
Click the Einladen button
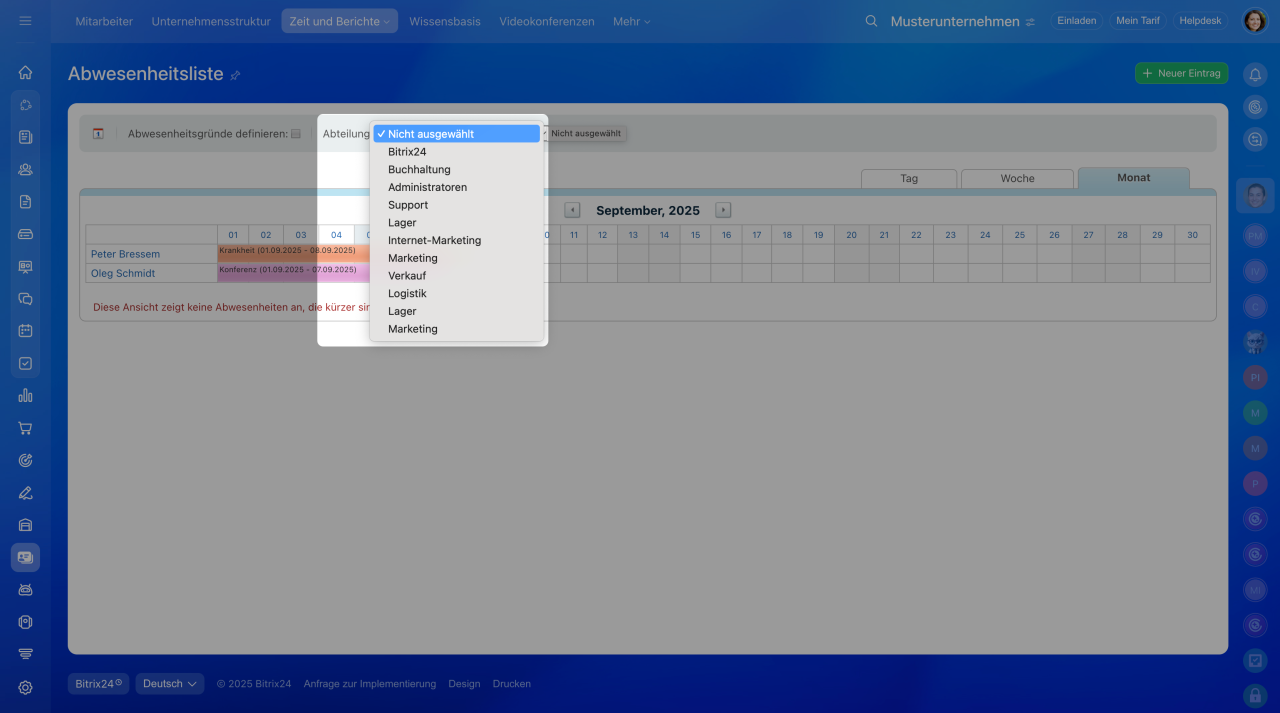click(1076, 21)
